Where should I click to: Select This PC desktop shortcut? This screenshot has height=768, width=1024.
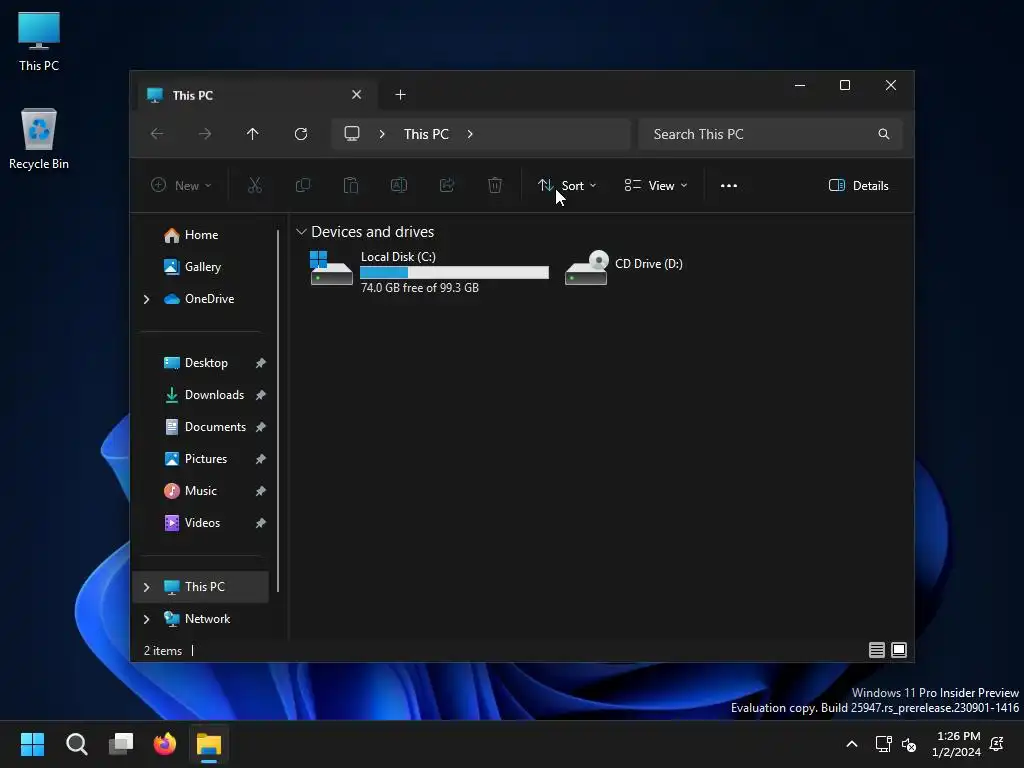(x=39, y=40)
